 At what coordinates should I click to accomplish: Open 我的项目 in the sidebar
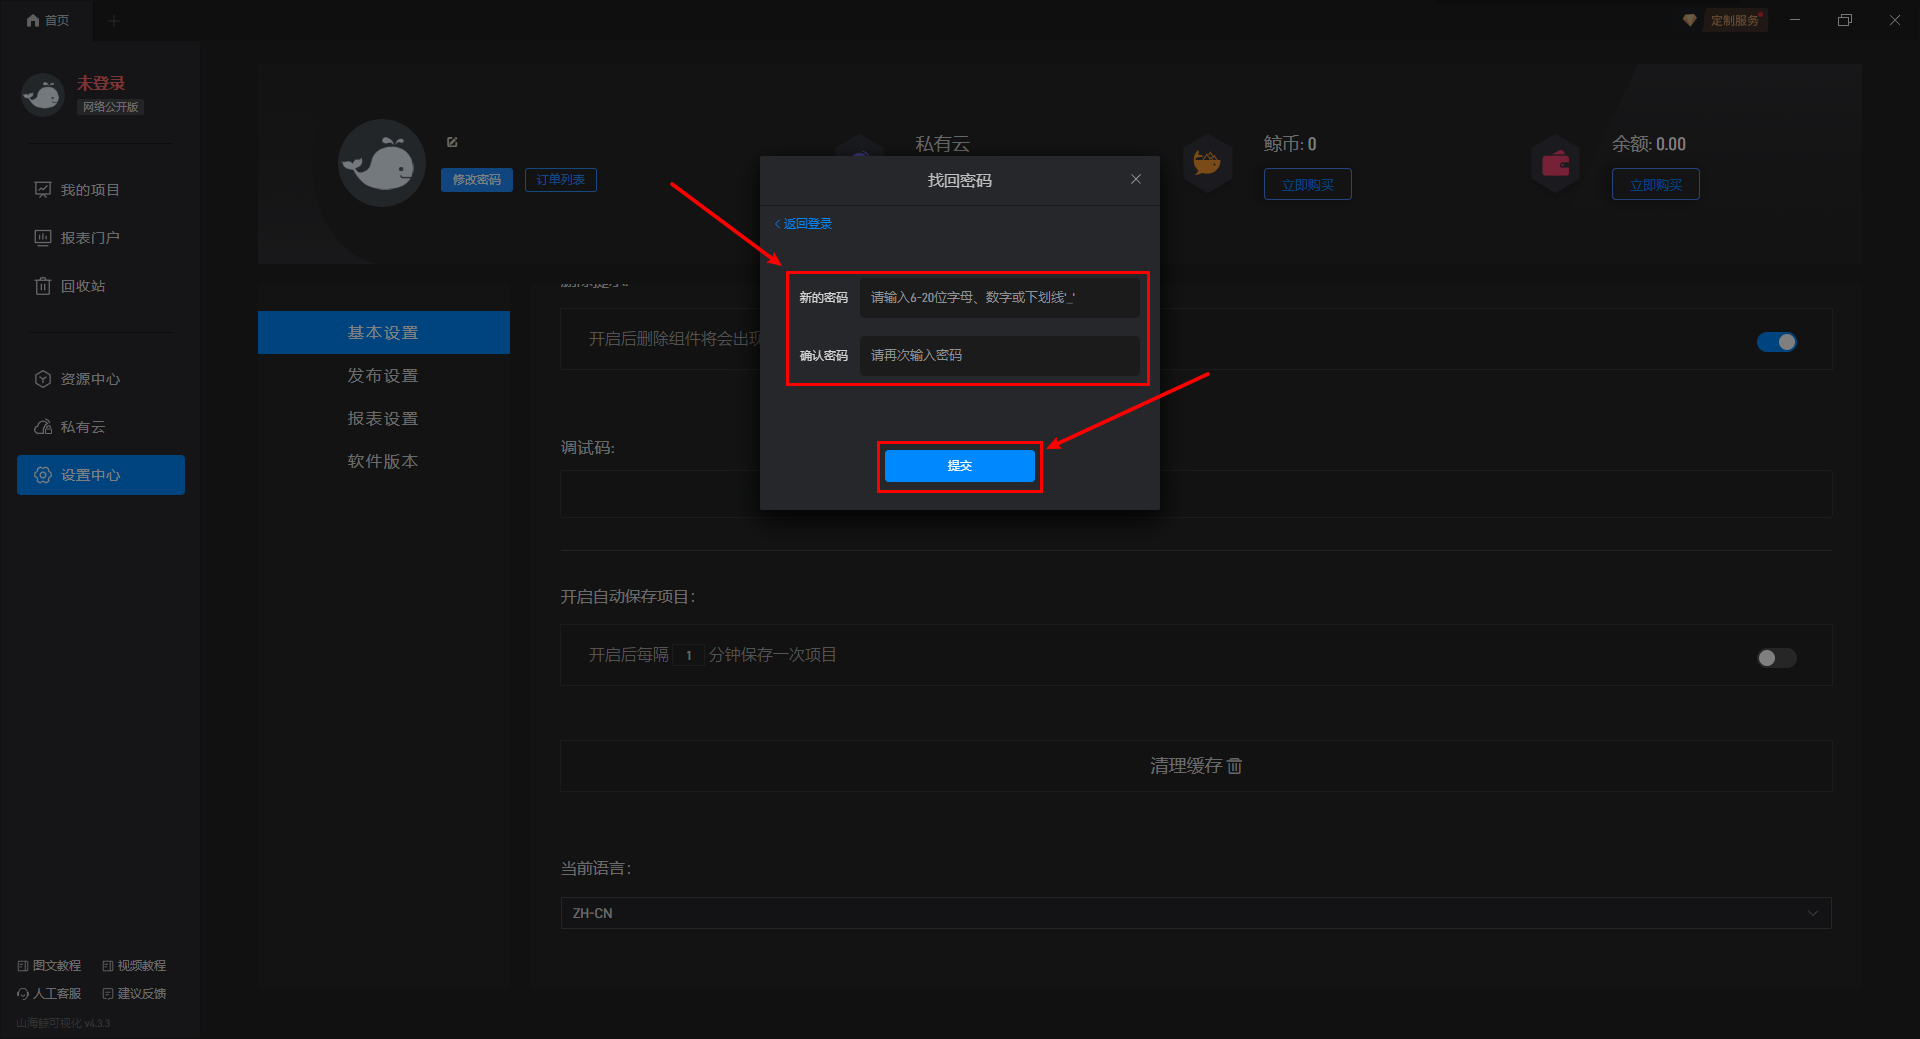click(x=90, y=190)
